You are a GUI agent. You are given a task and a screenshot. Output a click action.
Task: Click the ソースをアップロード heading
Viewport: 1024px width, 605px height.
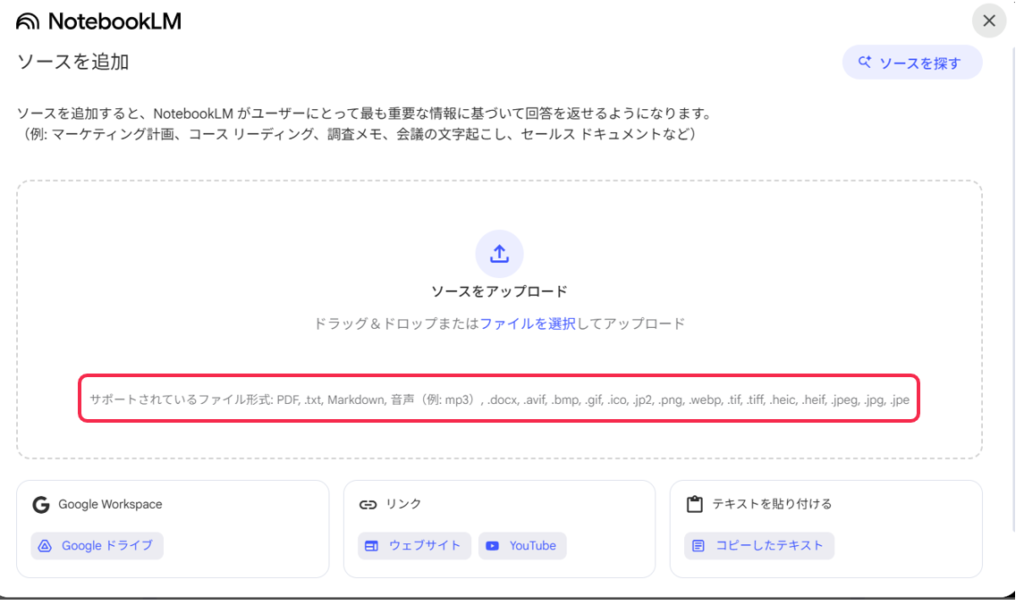pos(499,292)
